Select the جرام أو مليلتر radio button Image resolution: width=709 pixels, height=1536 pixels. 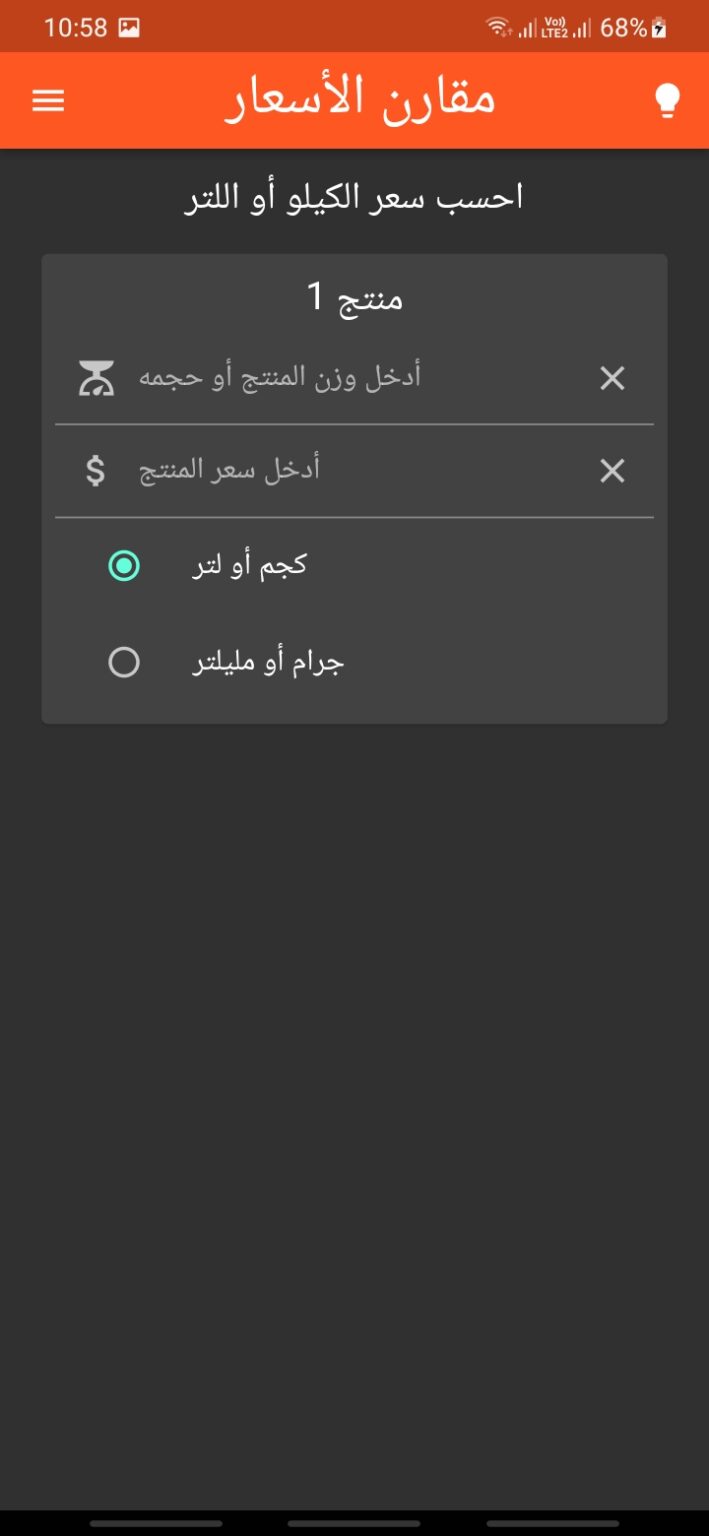pos(124,662)
